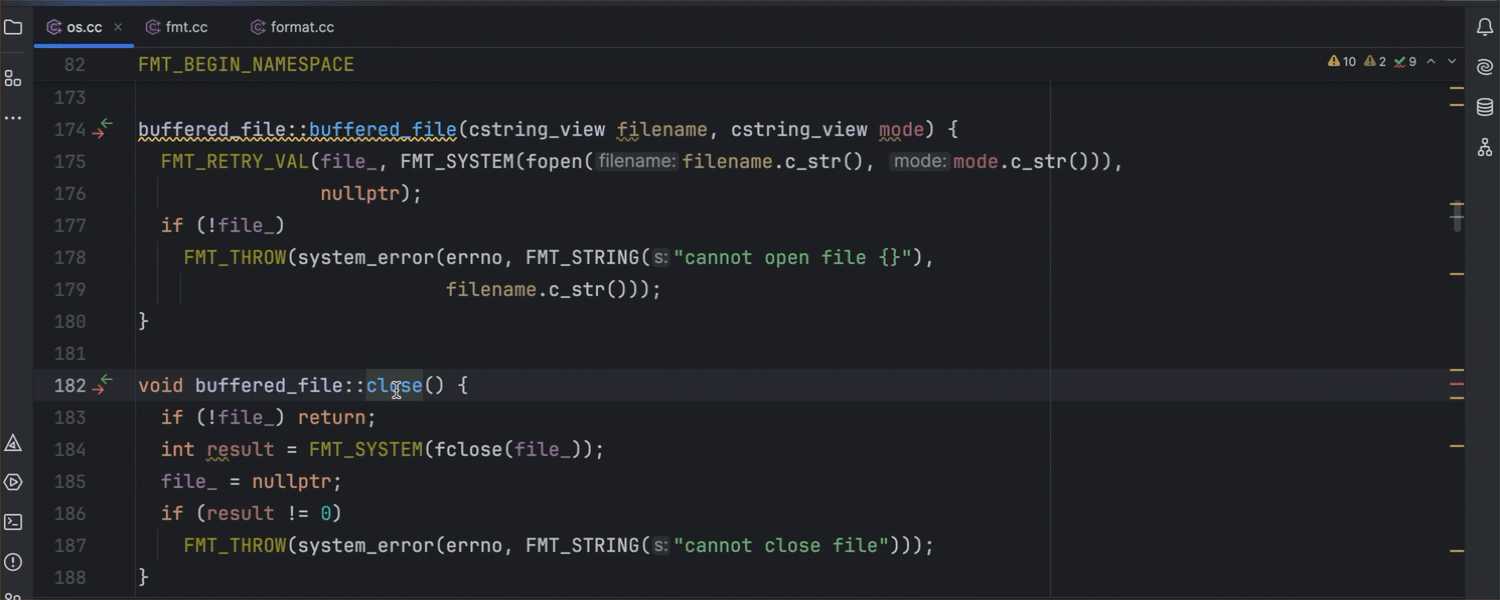Click the fclose call on line 184
This screenshot has height=600, width=1500.
point(469,449)
